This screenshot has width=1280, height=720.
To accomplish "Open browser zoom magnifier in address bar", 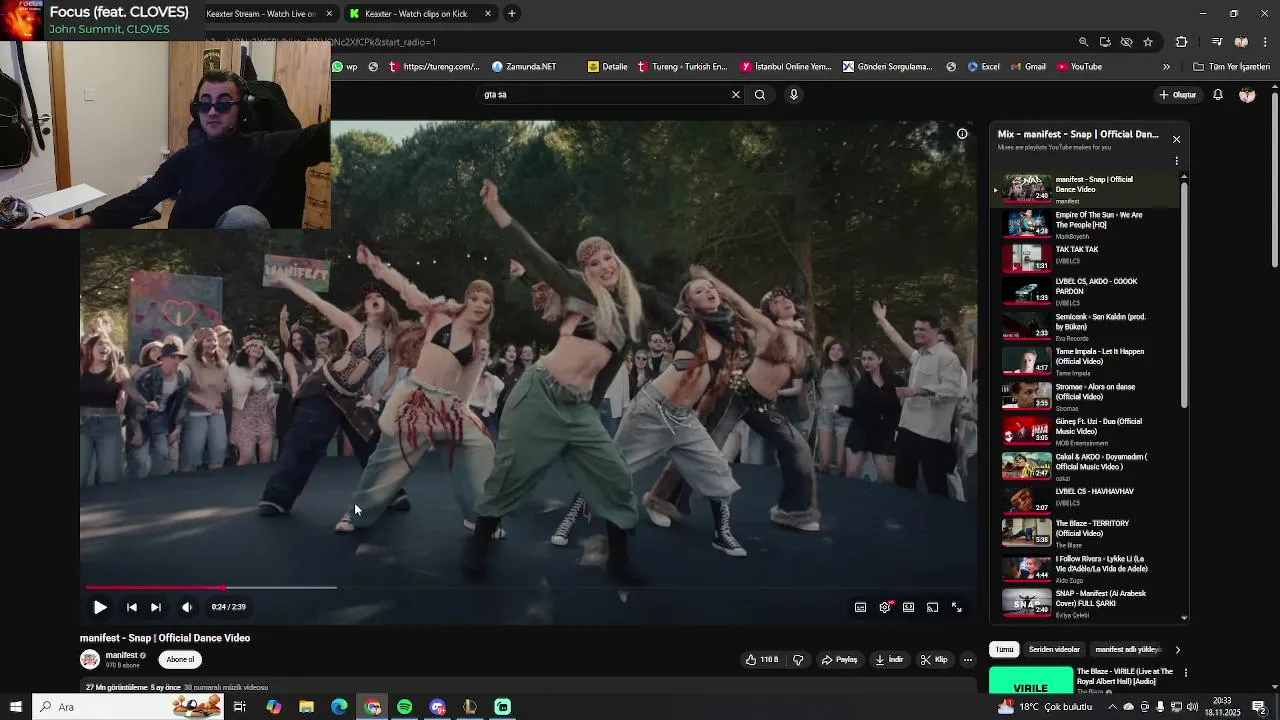I will tap(1083, 42).
